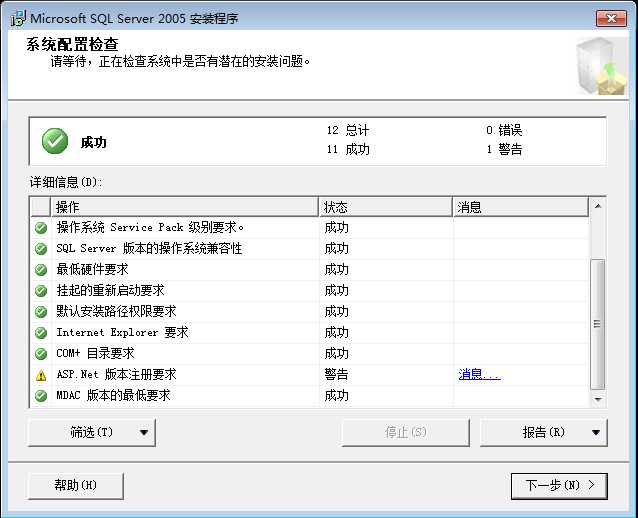
Task: Click green check icon for COM+ 目录要求
Action: tap(41, 354)
